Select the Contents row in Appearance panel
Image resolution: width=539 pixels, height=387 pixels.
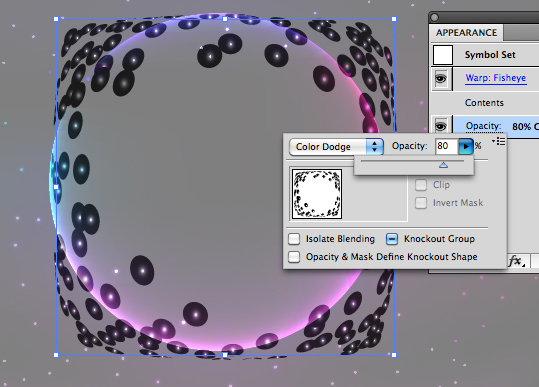(x=485, y=102)
